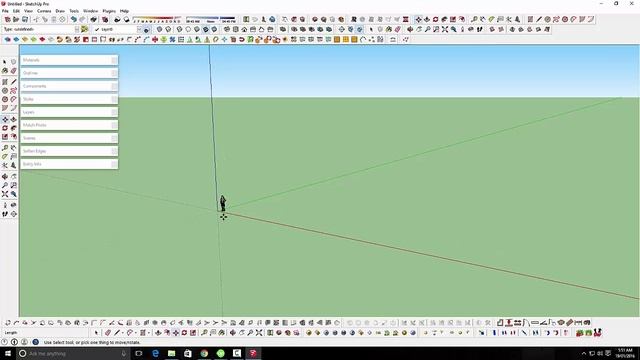Expand the Materials tray panel button
The width and height of the screenshot is (640, 360).
(x=114, y=60)
